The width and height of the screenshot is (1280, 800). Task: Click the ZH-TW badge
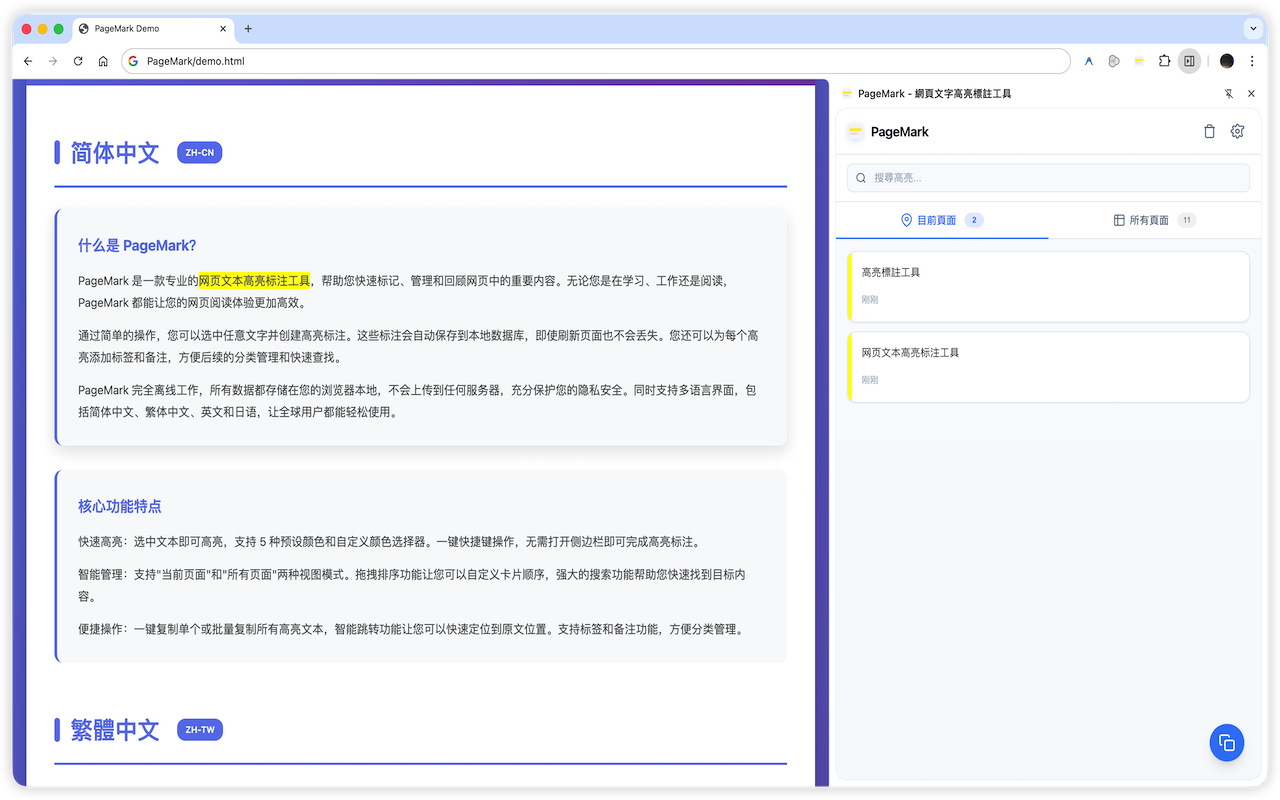(200, 730)
